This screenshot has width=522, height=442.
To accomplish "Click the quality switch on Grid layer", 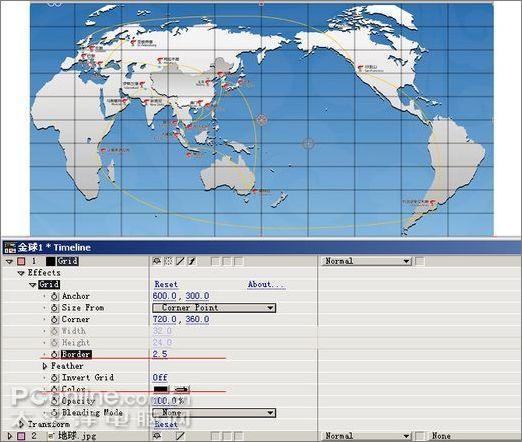I will 180,261.
